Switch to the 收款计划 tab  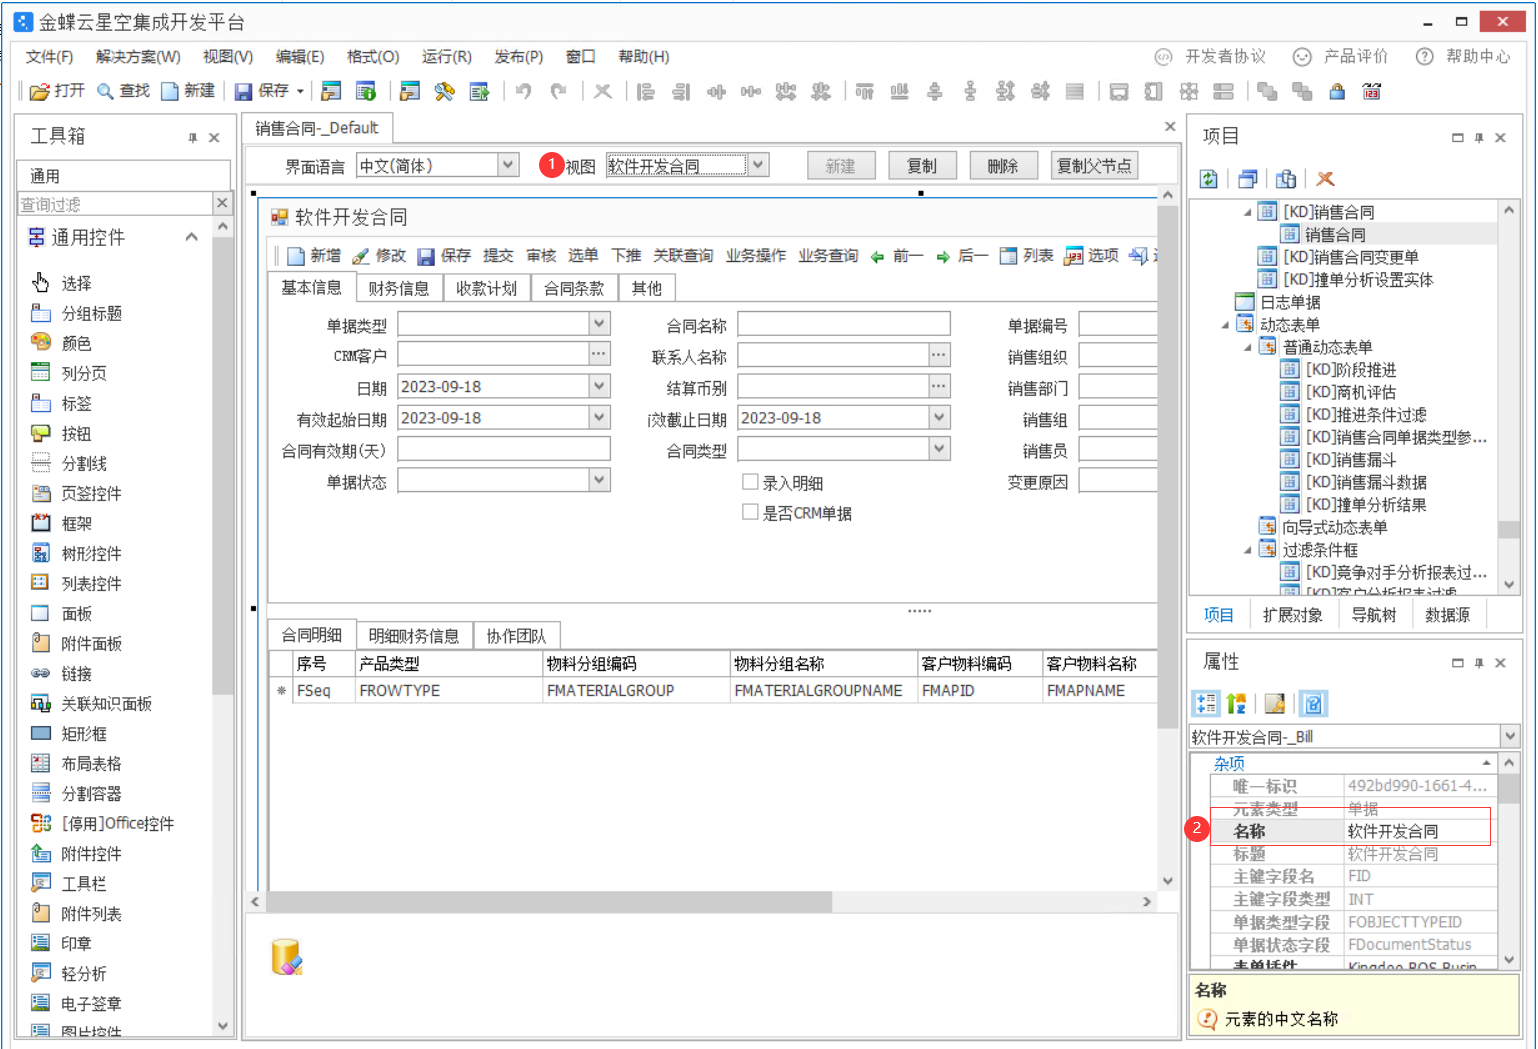point(486,288)
